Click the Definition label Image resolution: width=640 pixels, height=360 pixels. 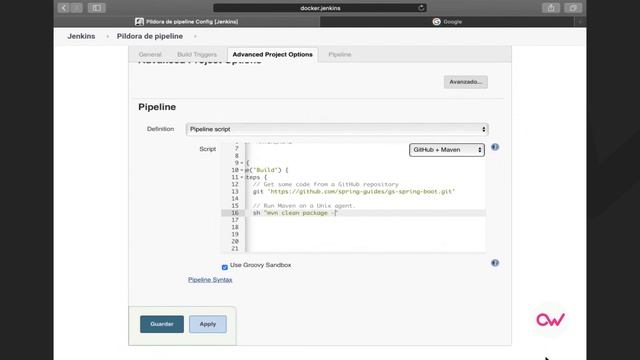(x=160, y=129)
